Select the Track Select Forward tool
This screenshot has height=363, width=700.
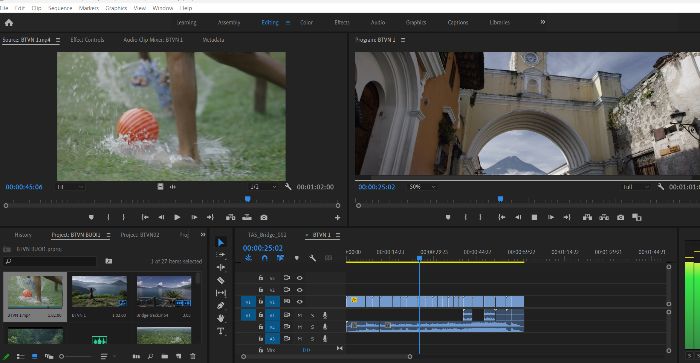click(x=221, y=255)
